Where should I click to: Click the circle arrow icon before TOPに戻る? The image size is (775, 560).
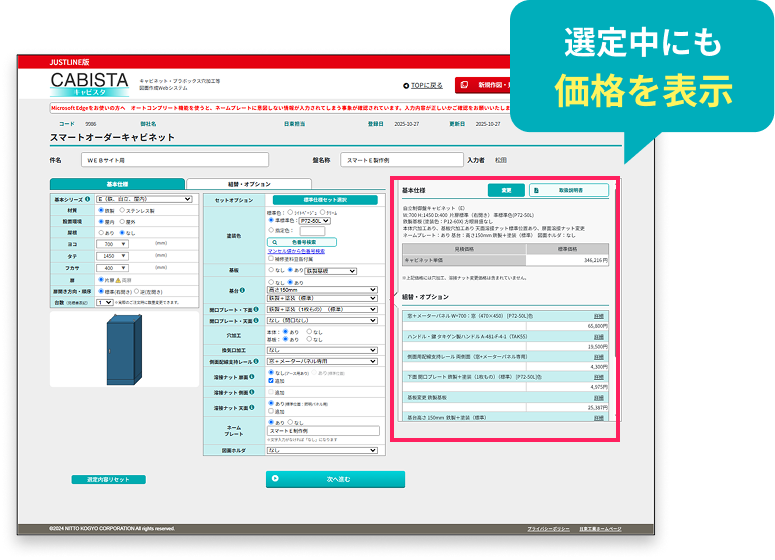click(x=406, y=86)
